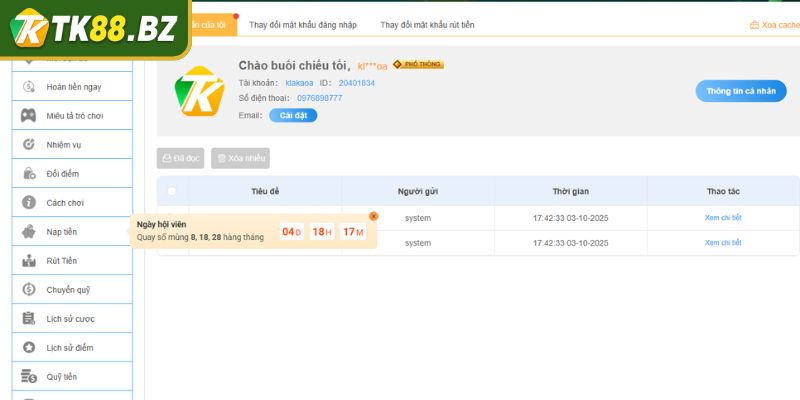This screenshot has width=800, height=400.
Task: Click the Rút Tiền withdraw icon
Action: tap(28, 261)
